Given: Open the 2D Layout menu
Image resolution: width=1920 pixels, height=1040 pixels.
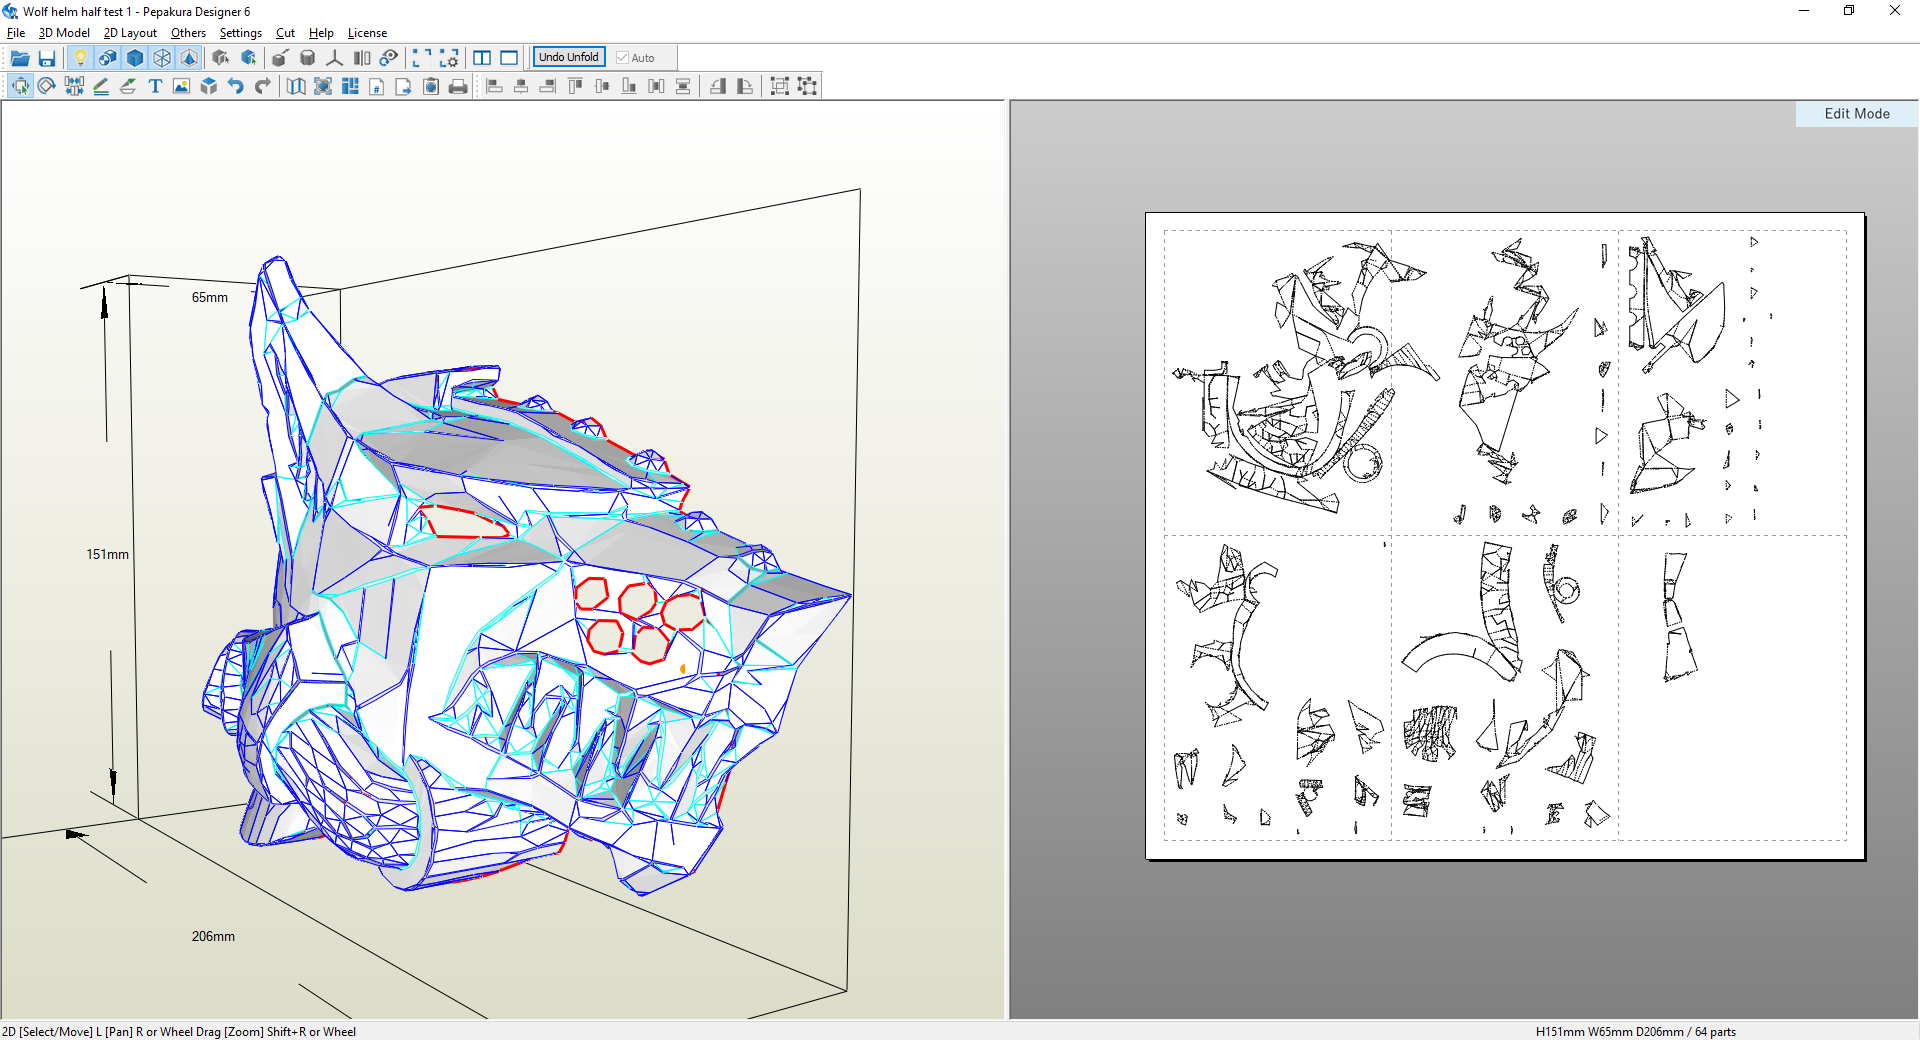Looking at the screenshot, I should (x=130, y=33).
